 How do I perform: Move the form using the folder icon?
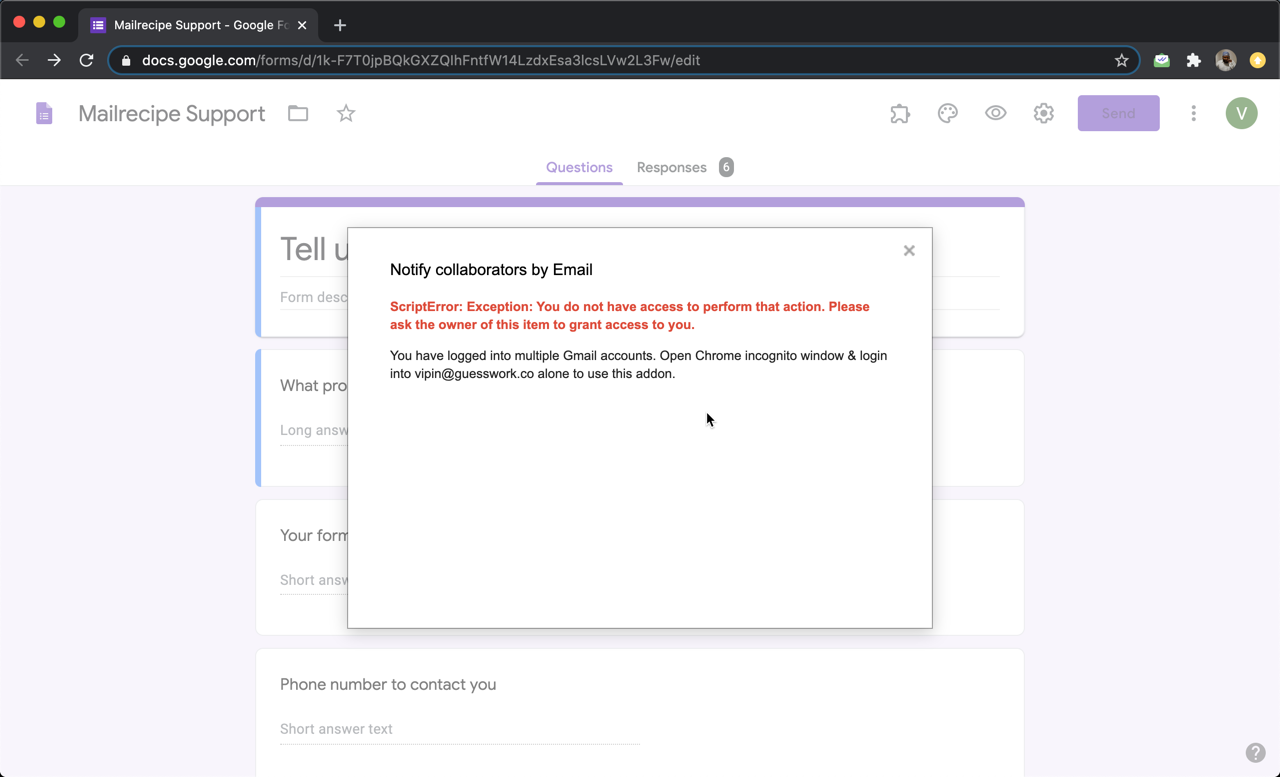297,113
